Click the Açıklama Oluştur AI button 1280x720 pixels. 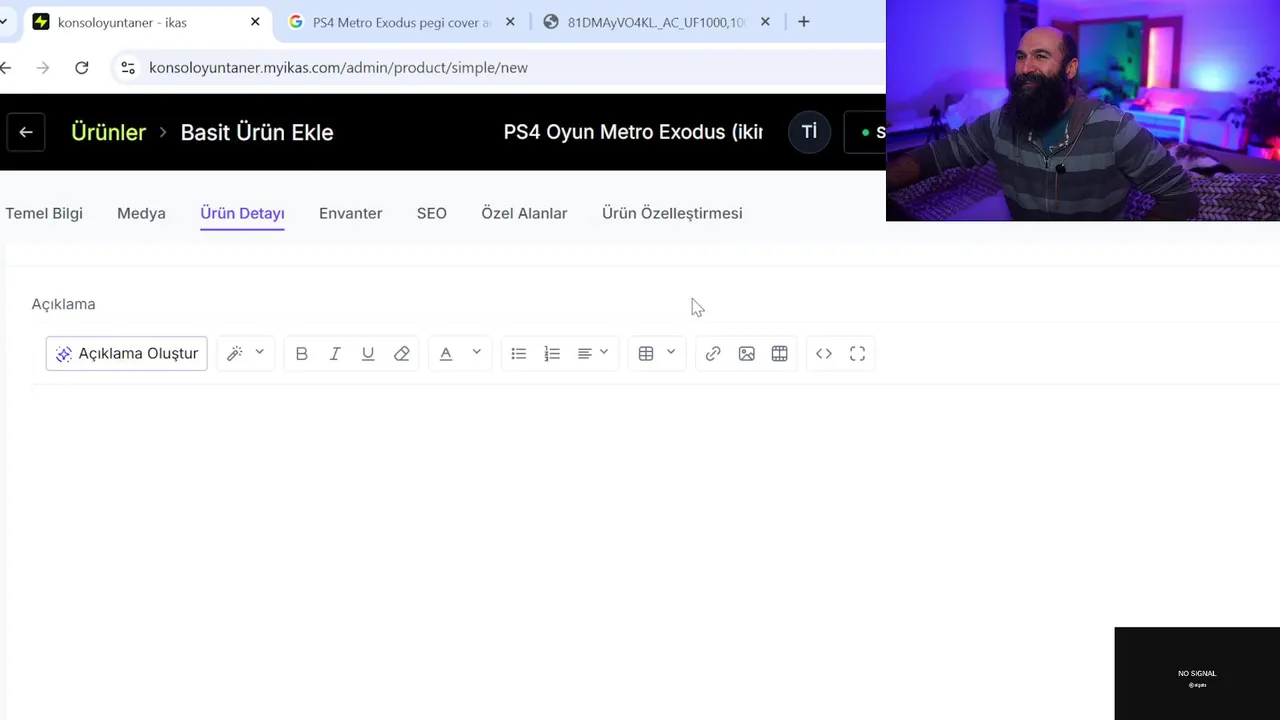click(x=126, y=354)
